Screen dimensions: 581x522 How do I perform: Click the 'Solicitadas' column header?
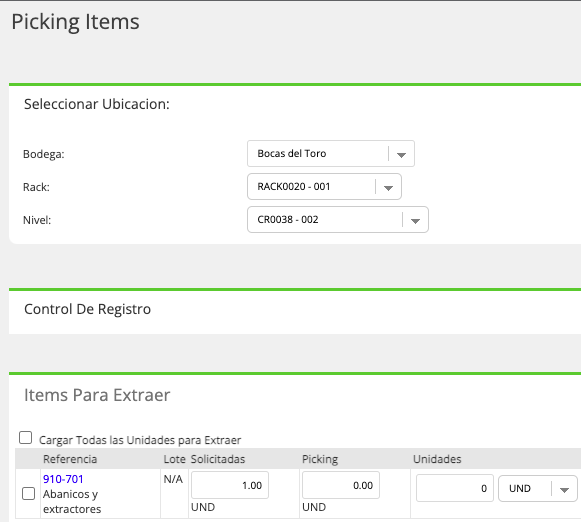pos(218,459)
